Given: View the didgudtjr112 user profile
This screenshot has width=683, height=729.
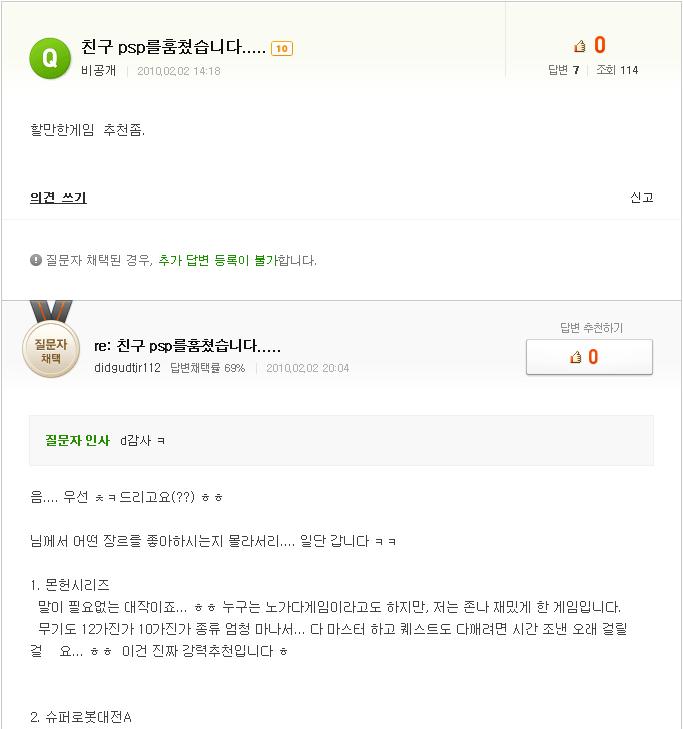Looking at the screenshot, I should pos(127,368).
